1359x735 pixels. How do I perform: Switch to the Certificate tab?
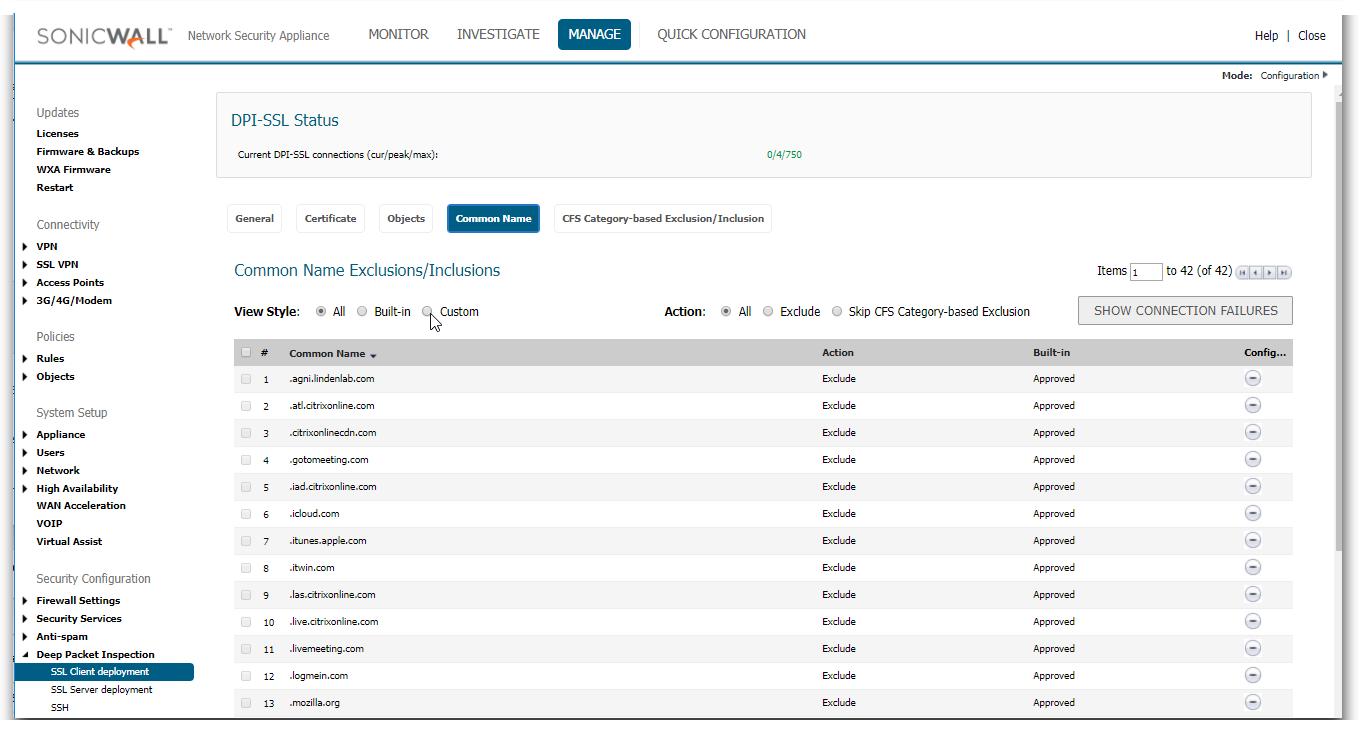(330, 218)
